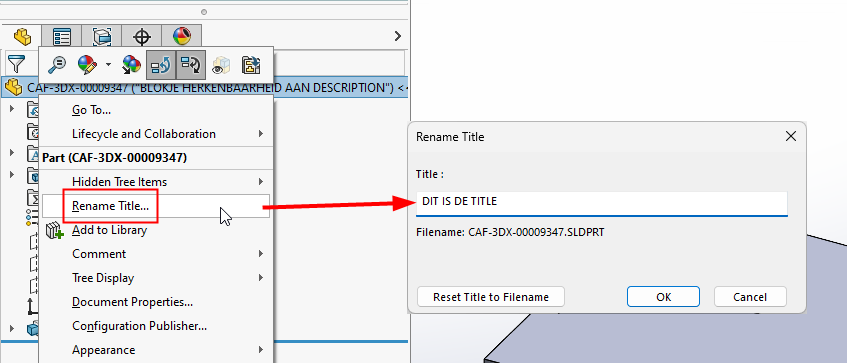Open Lifecycle and Collaboration submenu
The height and width of the screenshot is (363, 847).
pos(156,133)
